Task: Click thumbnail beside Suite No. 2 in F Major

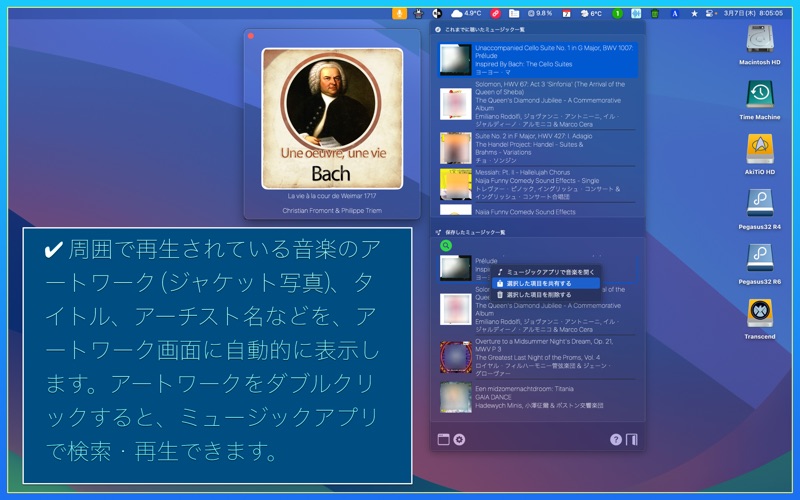Action: pos(456,148)
